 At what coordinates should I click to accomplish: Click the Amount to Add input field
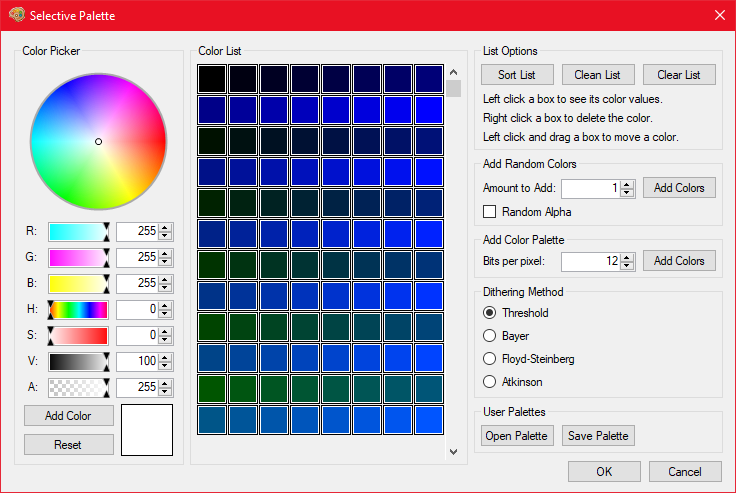point(591,189)
